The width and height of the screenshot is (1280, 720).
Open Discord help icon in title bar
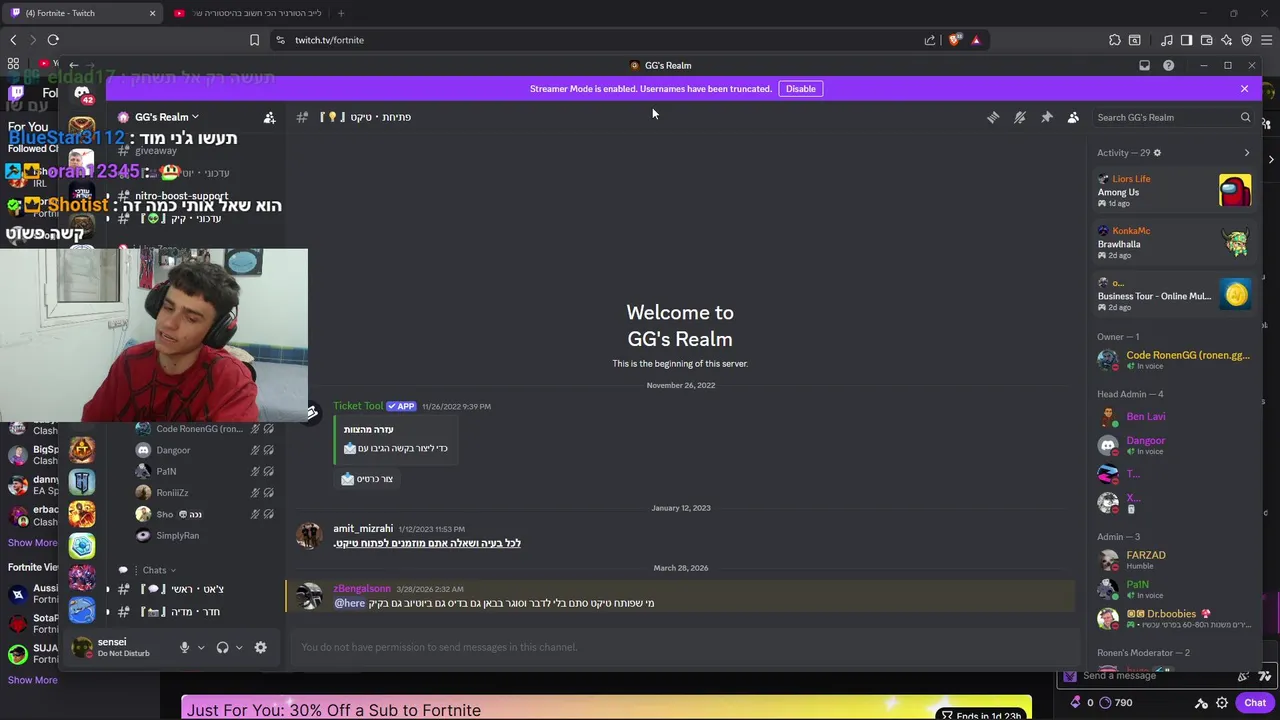tap(1168, 65)
